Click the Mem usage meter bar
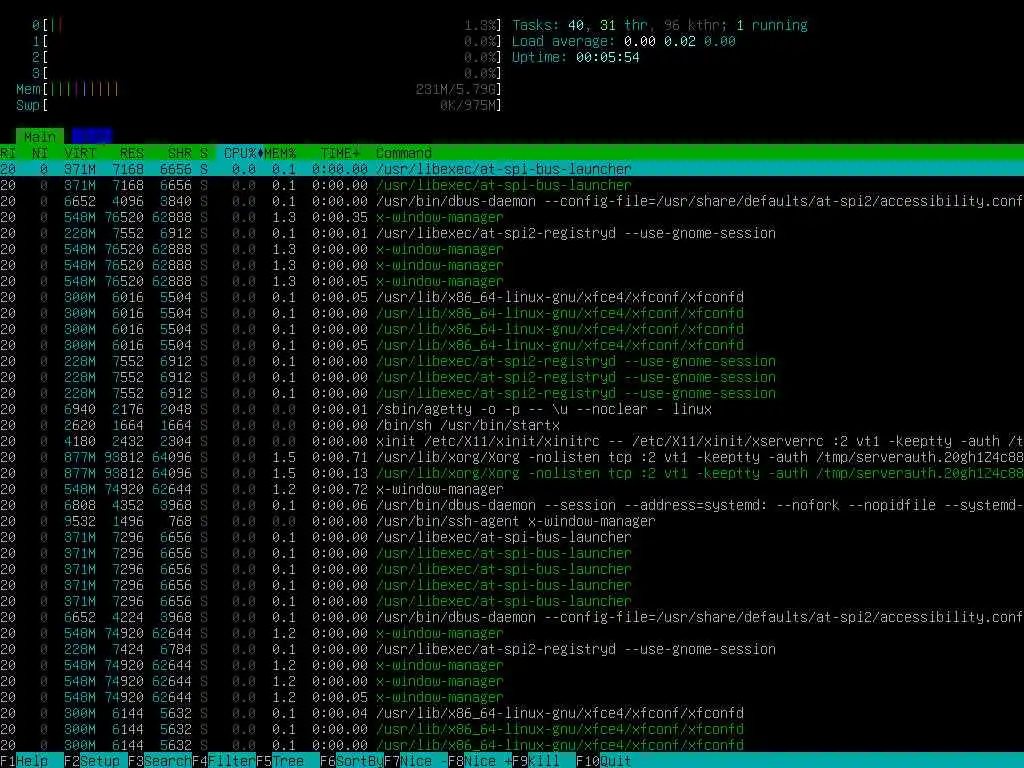This screenshot has height=768, width=1024. pyautogui.click(x=260, y=89)
